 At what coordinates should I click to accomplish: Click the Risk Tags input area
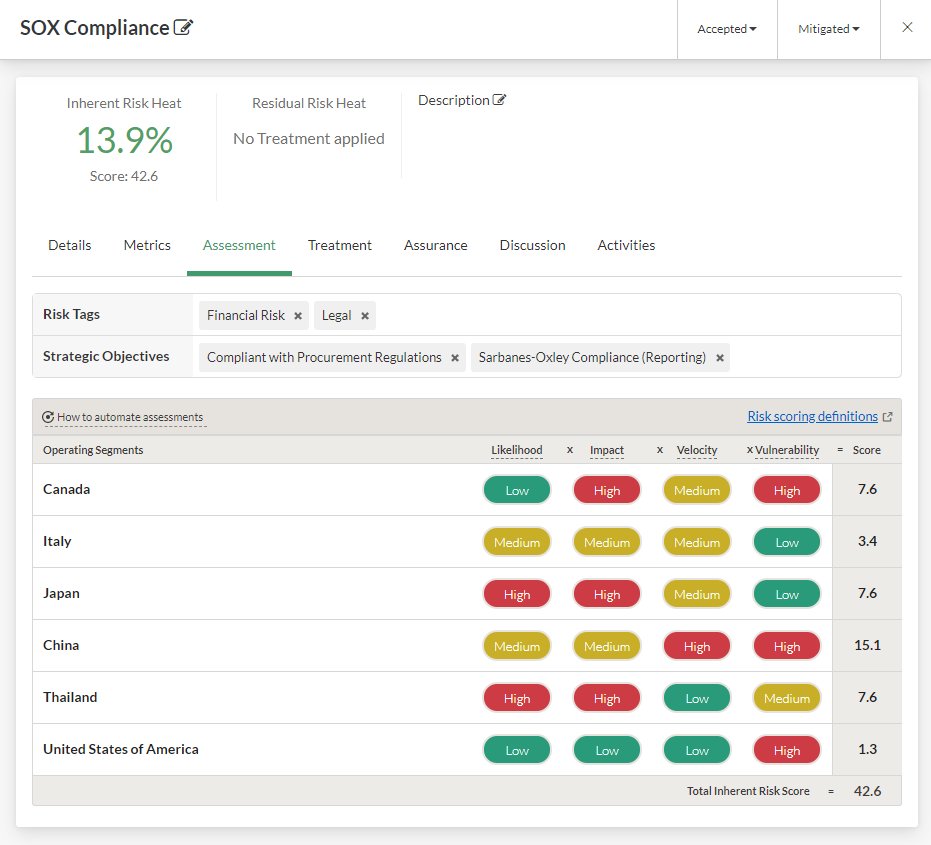[x=546, y=315]
